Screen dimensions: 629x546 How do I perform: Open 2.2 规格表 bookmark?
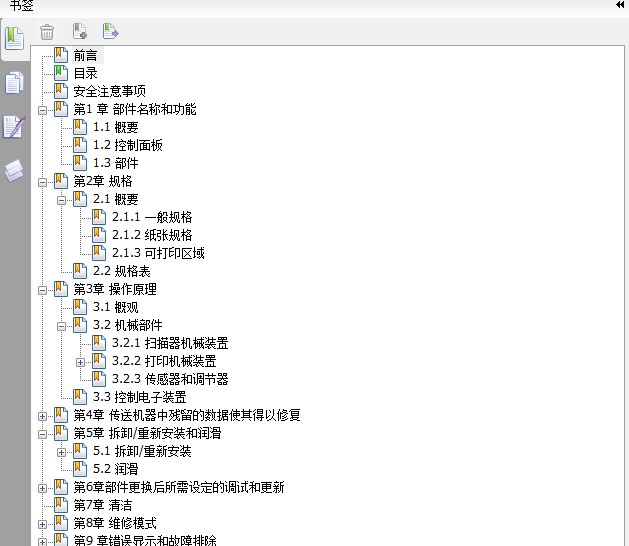click(122, 271)
